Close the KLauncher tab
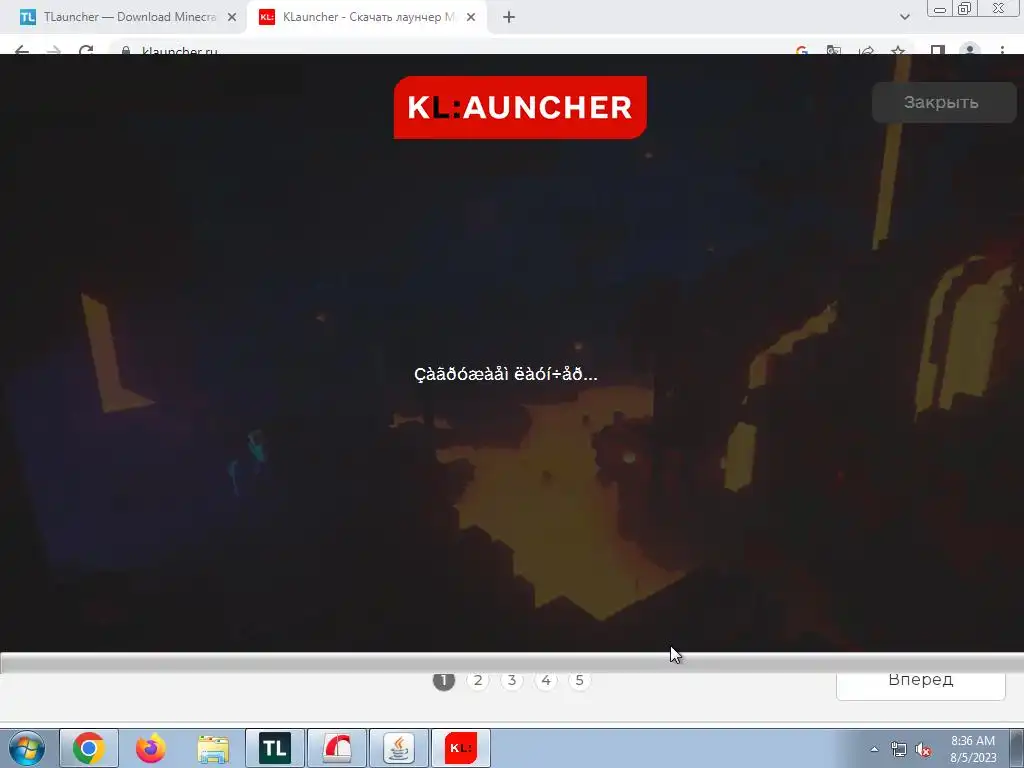The image size is (1024, 768). pos(470,18)
